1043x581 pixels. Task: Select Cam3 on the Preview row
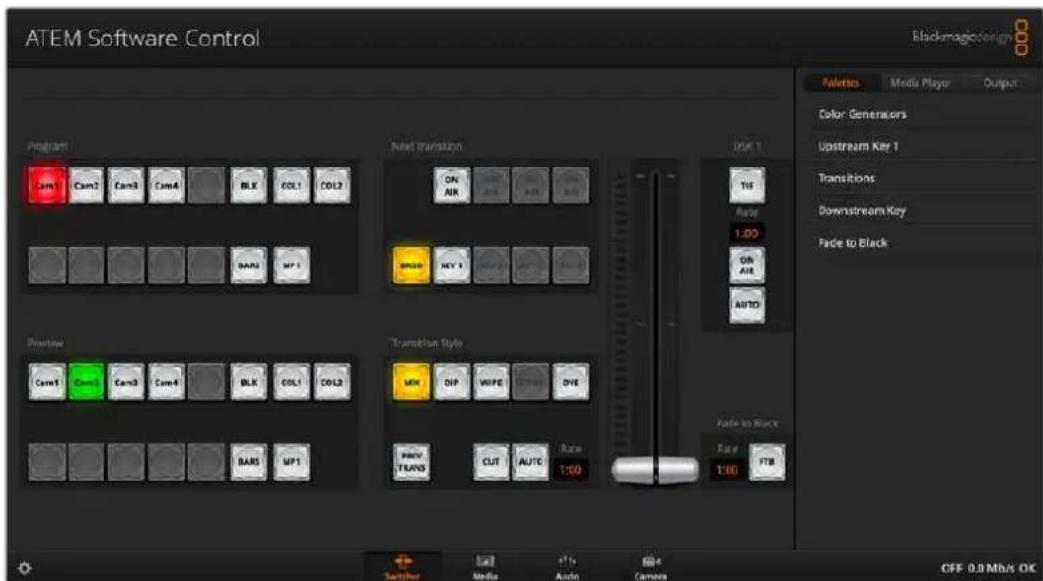point(126,382)
